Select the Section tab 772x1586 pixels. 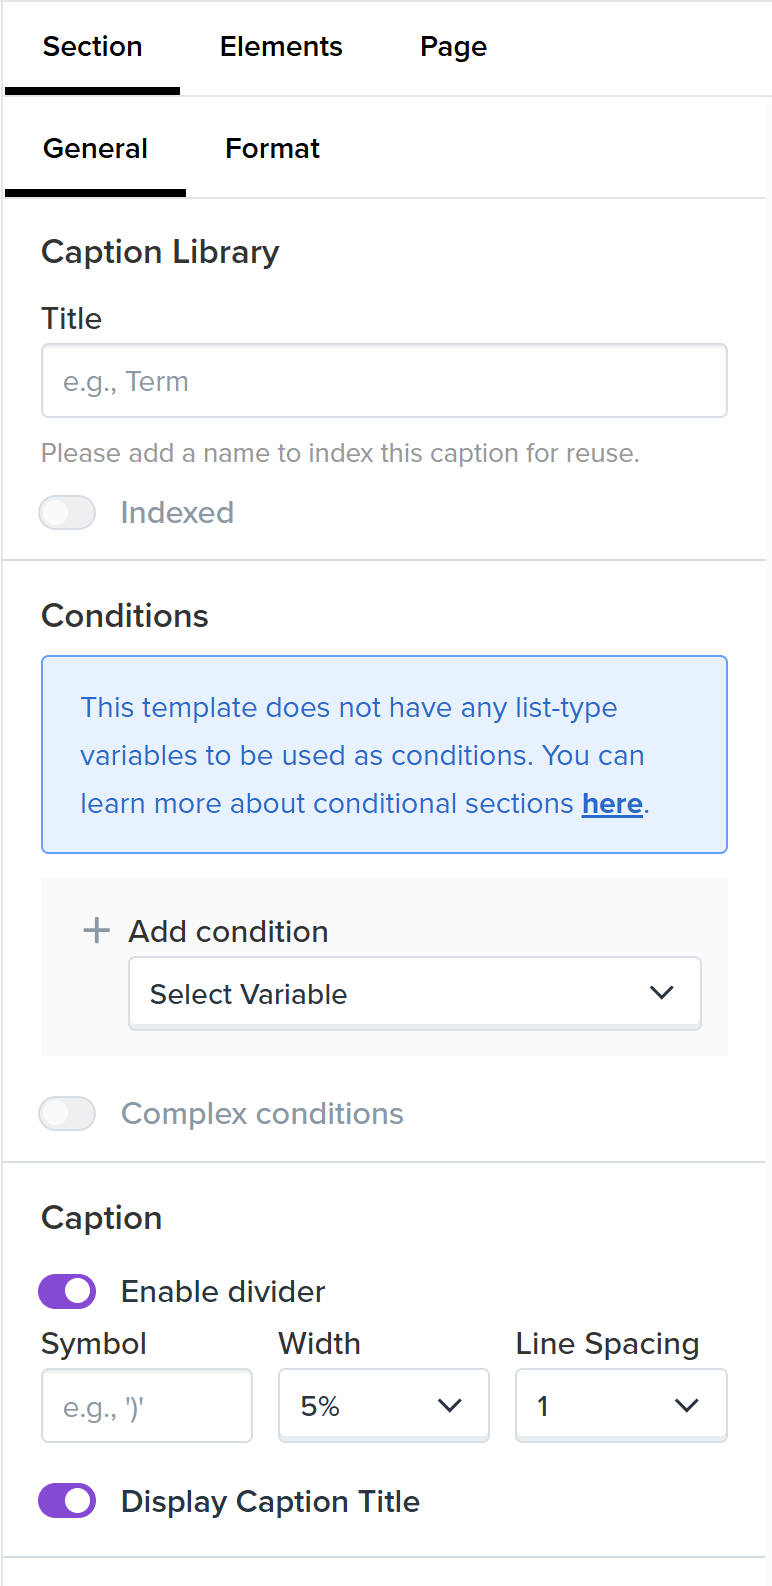(92, 47)
